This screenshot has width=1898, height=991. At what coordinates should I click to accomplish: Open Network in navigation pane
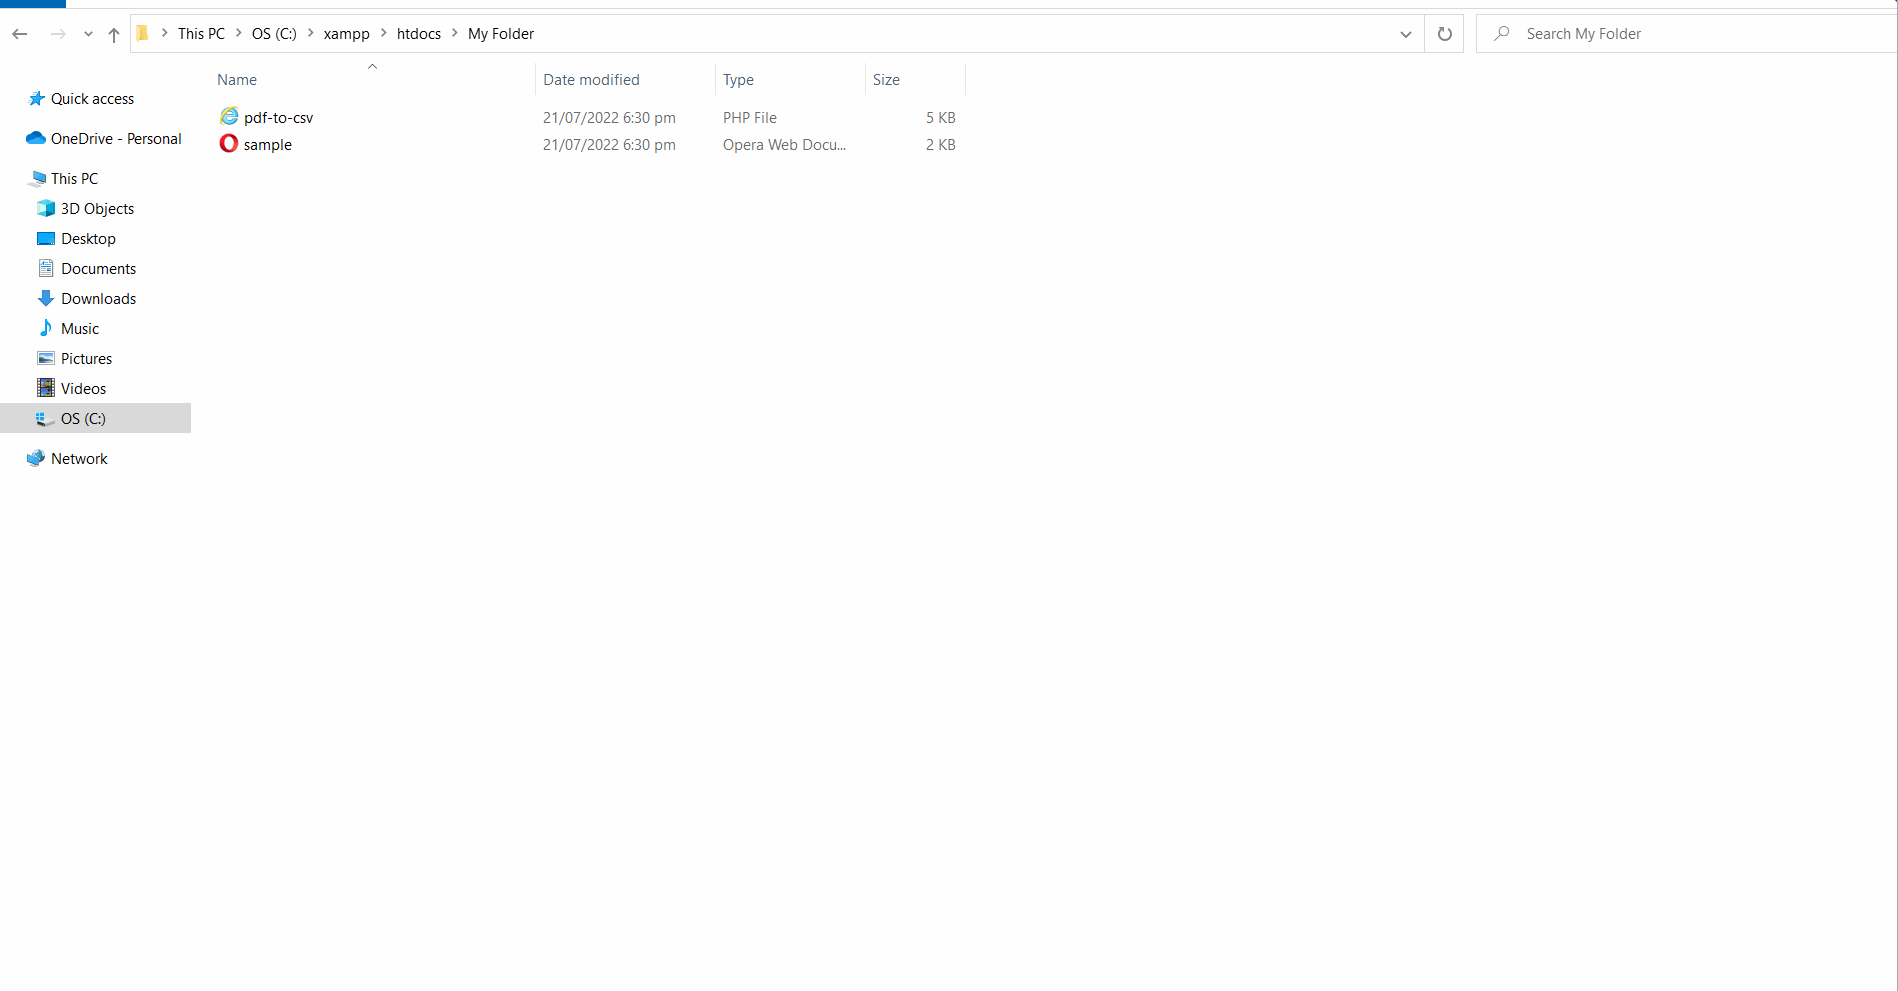coord(79,459)
